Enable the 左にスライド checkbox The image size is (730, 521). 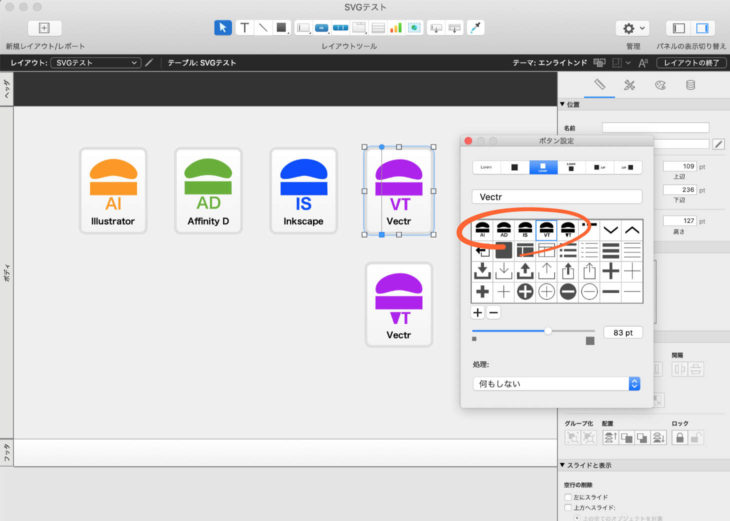pyautogui.click(x=569, y=497)
